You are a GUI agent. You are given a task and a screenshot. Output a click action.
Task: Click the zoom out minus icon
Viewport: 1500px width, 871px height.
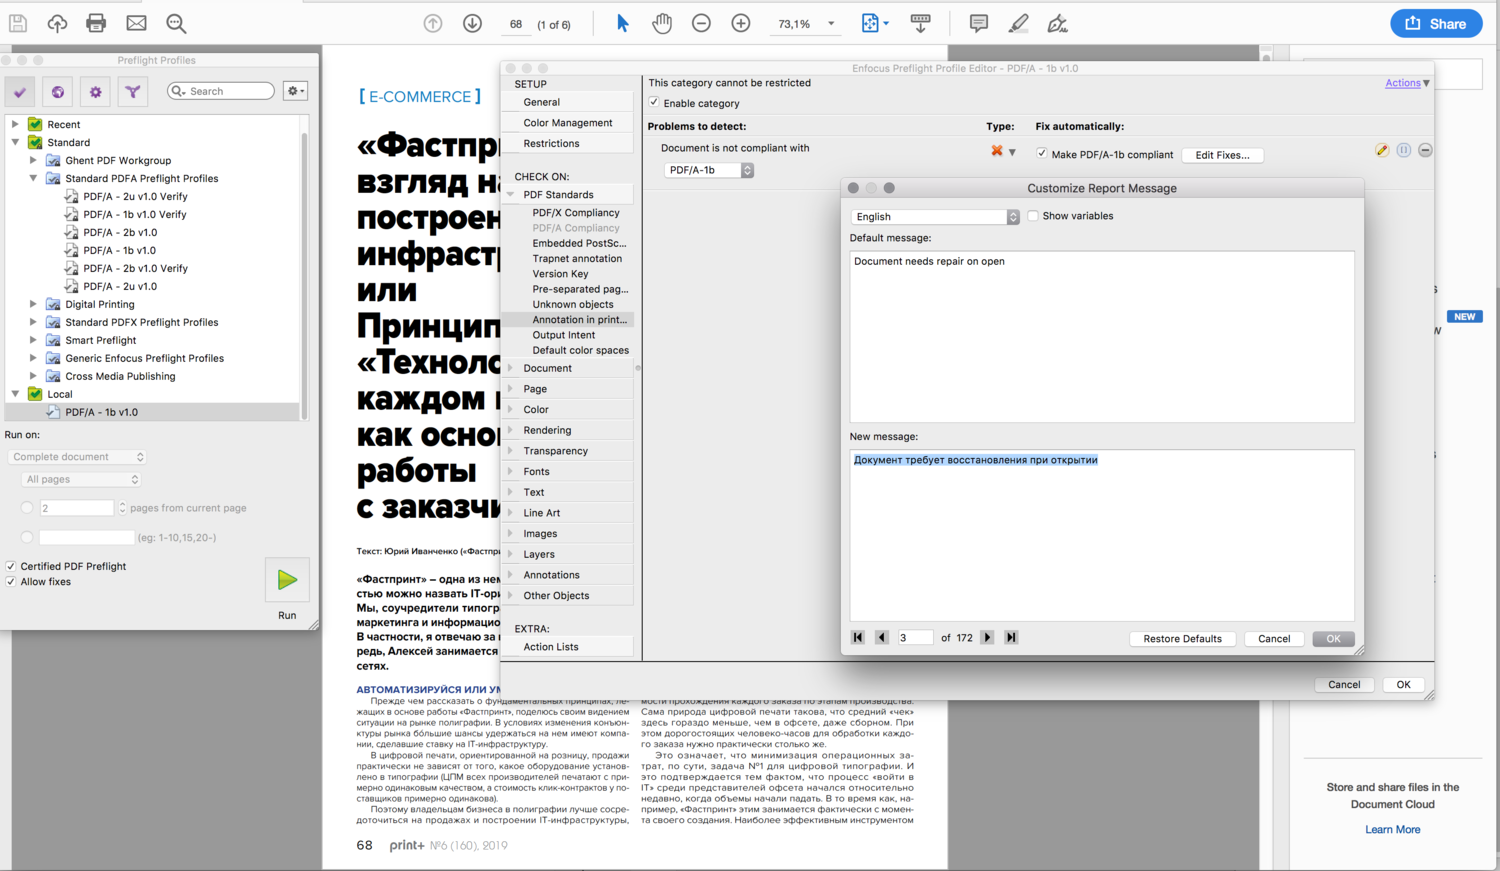click(x=701, y=23)
